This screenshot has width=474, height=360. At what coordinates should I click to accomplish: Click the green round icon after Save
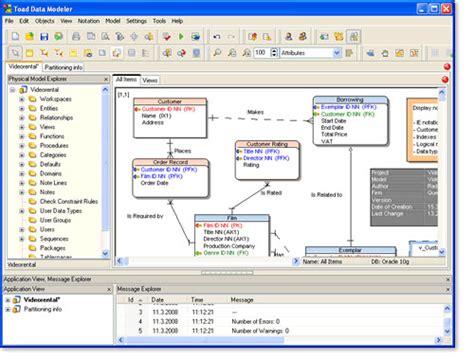59,36
